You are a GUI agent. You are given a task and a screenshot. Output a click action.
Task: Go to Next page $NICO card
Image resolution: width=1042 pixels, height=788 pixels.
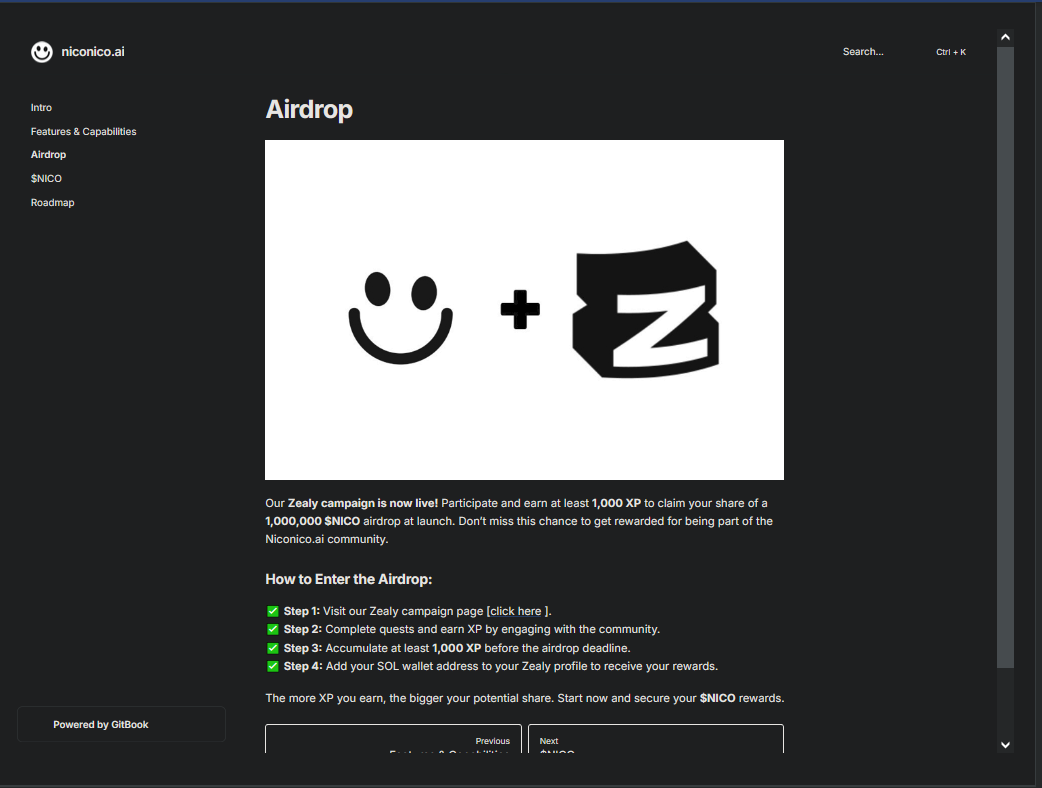pos(656,739)
